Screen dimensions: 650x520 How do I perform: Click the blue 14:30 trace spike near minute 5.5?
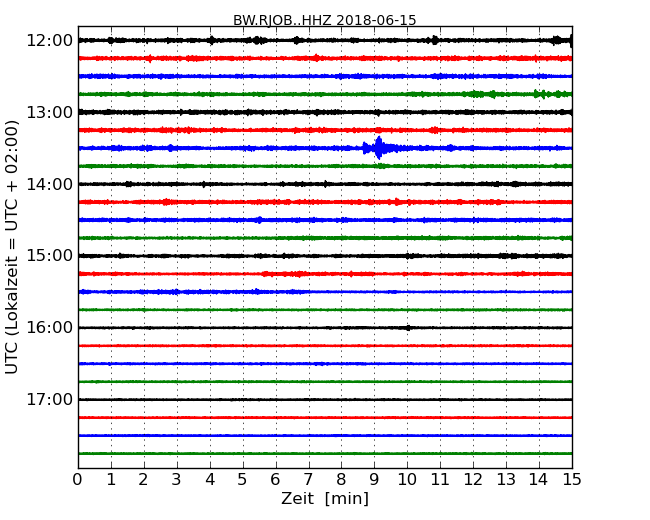(259, 220)
